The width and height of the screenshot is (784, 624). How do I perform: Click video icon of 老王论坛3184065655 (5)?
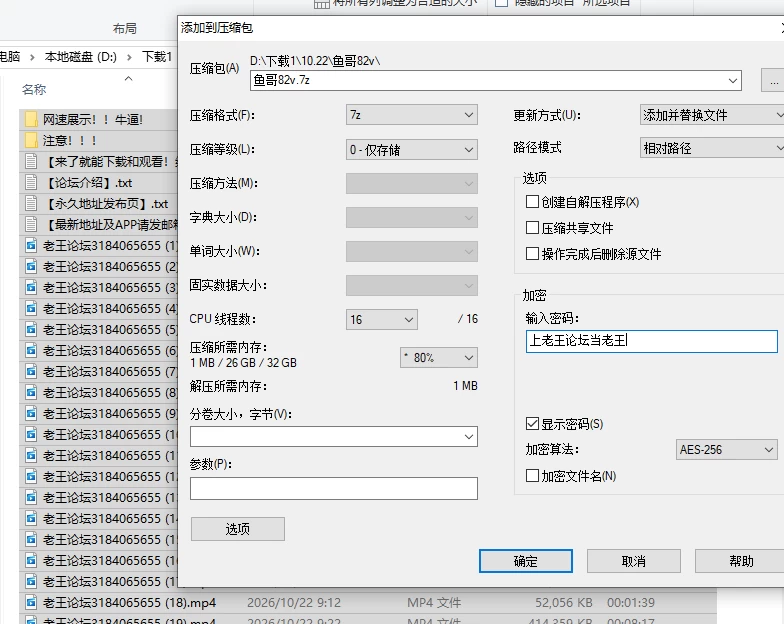(31, 330)
